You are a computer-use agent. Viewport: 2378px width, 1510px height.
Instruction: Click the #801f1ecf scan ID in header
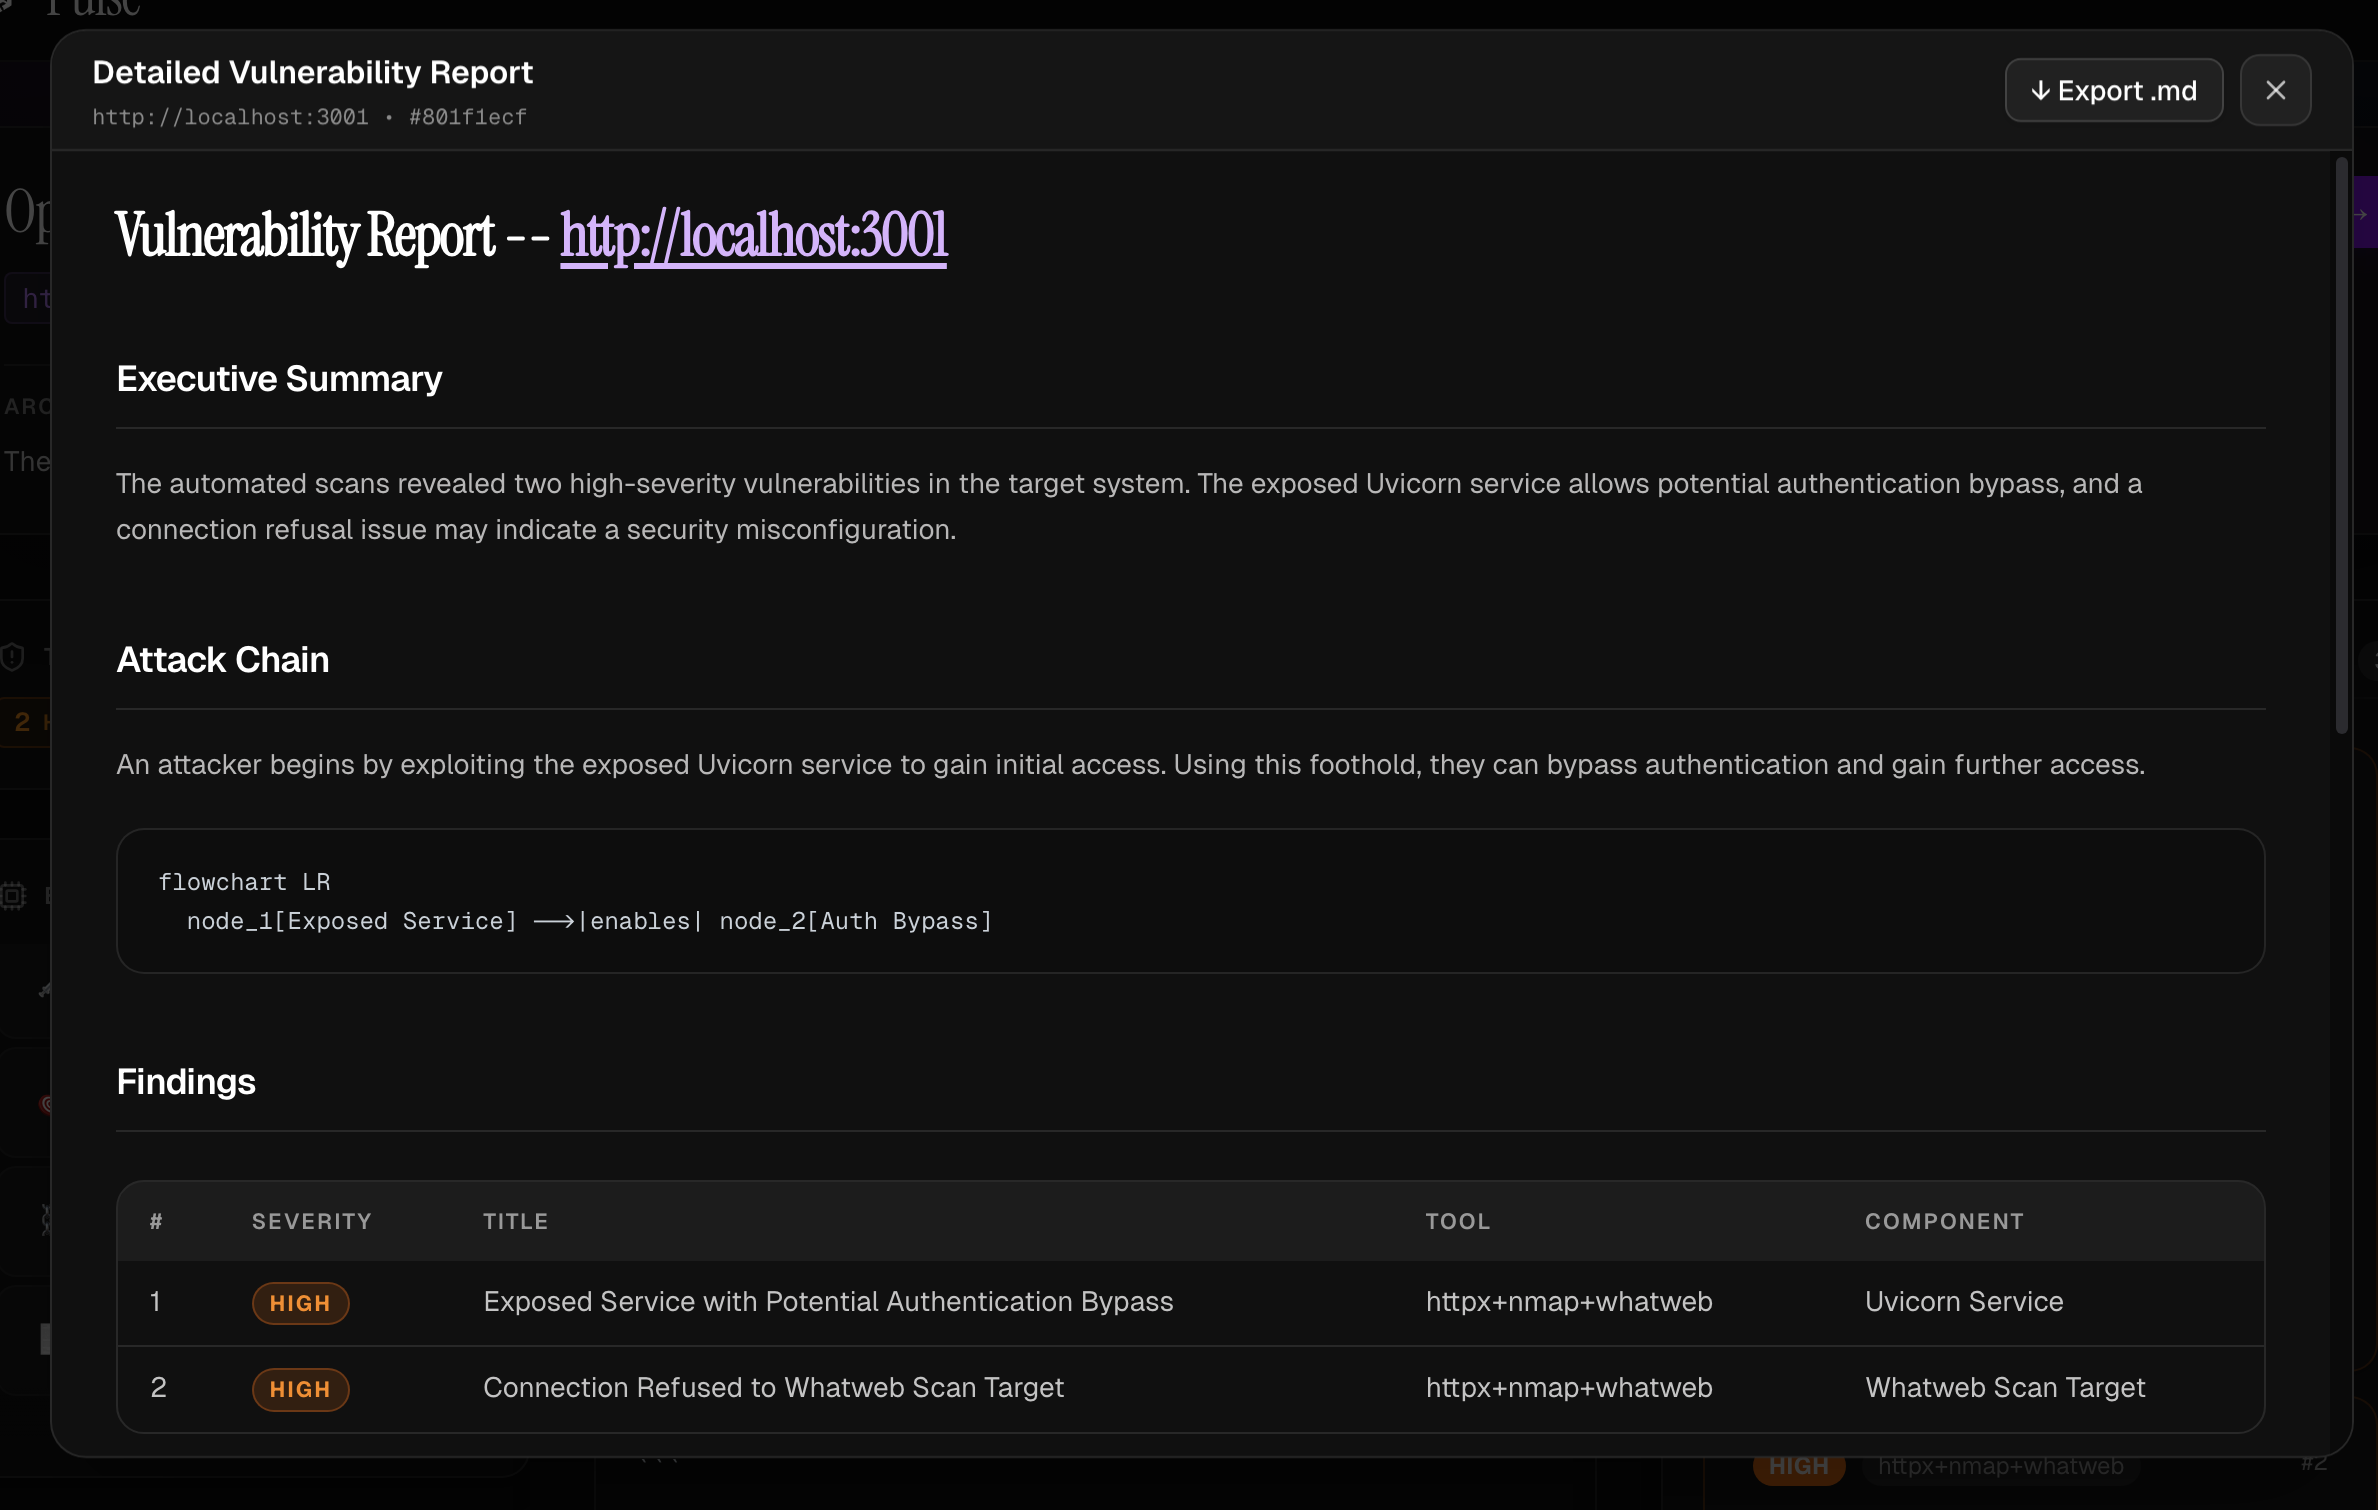(468, 117)
